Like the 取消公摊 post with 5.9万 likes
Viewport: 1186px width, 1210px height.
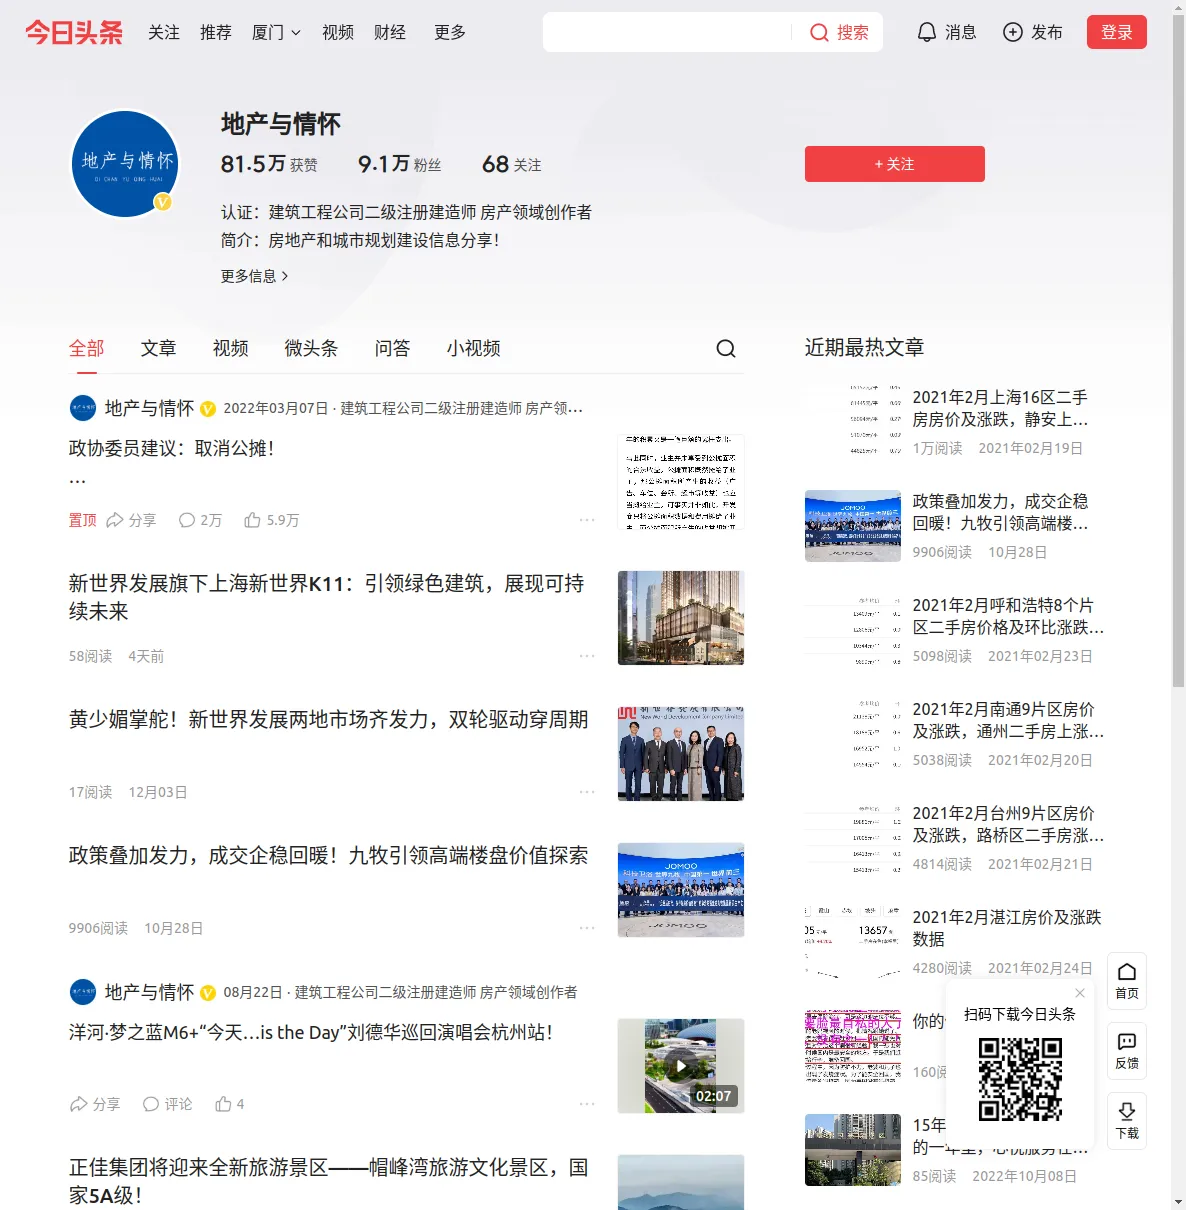[x=271, y=520]
